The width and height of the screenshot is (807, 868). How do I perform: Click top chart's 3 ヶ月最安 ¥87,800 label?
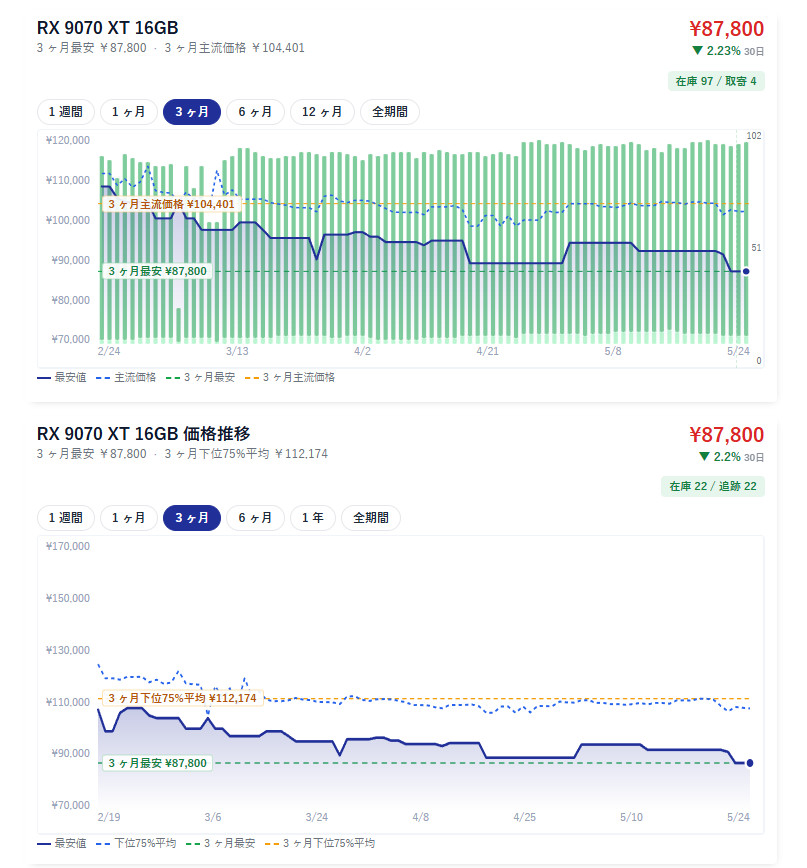pos(157,271)
